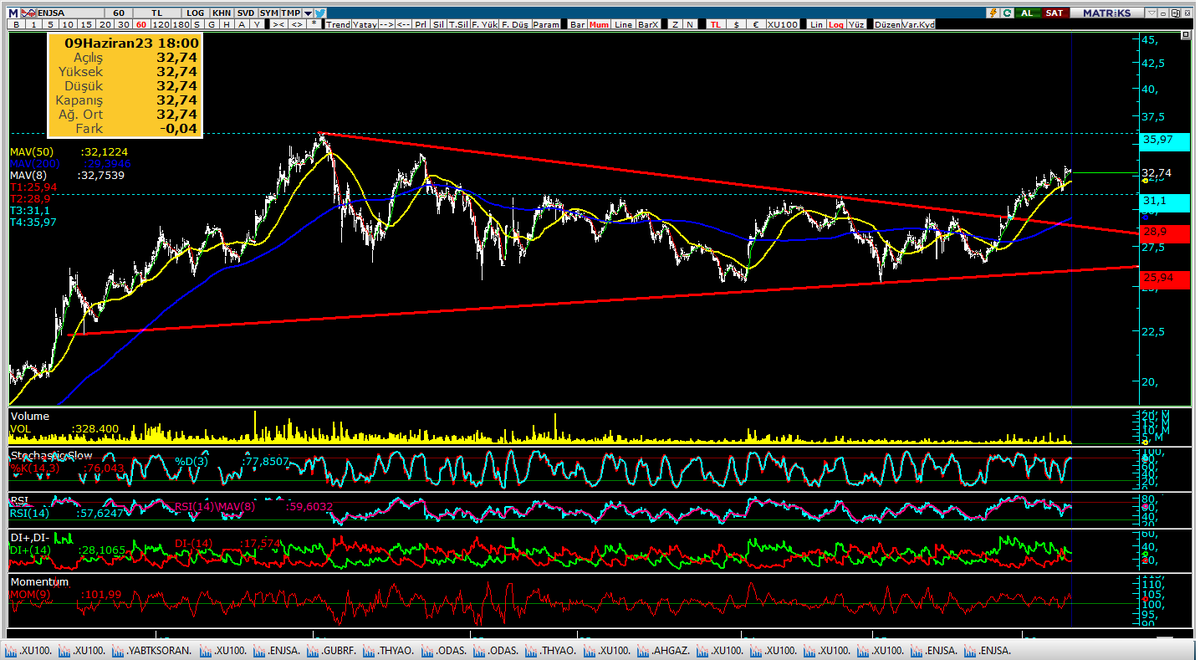Open the Matriks M logo menu
Viewport: 1200px width, 660px height.
pos(13,12)
